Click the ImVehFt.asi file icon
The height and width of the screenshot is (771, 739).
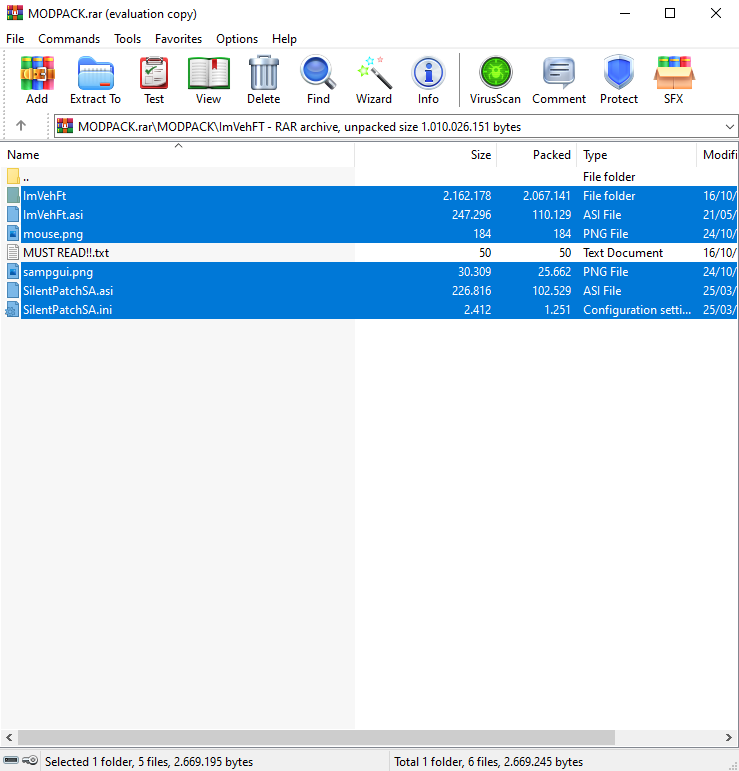point(13,215)
